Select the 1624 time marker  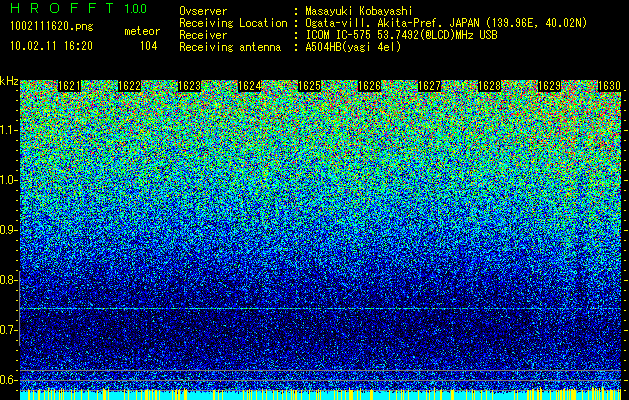click(x=250, y=86)
